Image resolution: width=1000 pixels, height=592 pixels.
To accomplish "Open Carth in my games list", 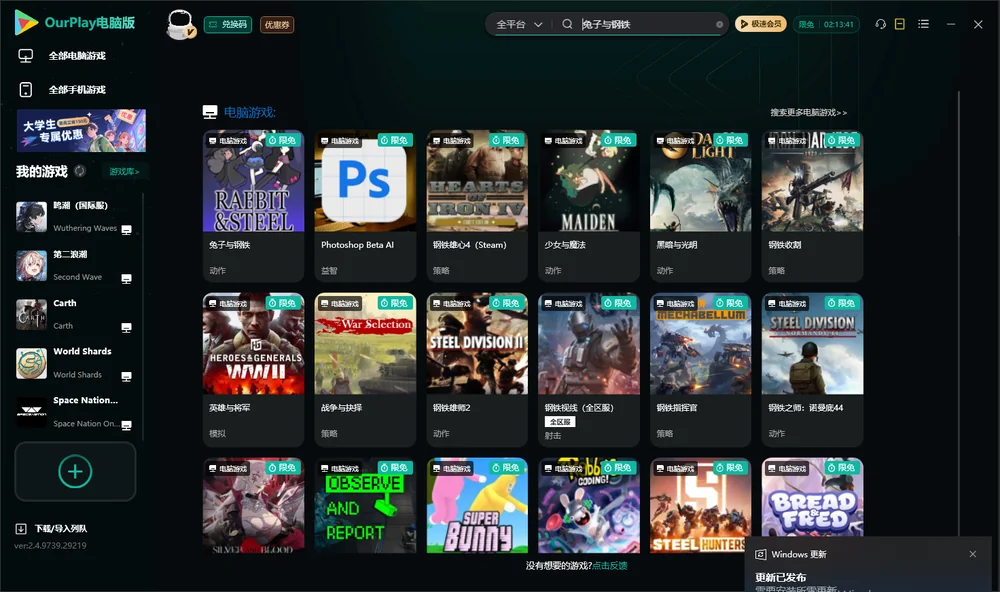I will [x=75, y=314].
